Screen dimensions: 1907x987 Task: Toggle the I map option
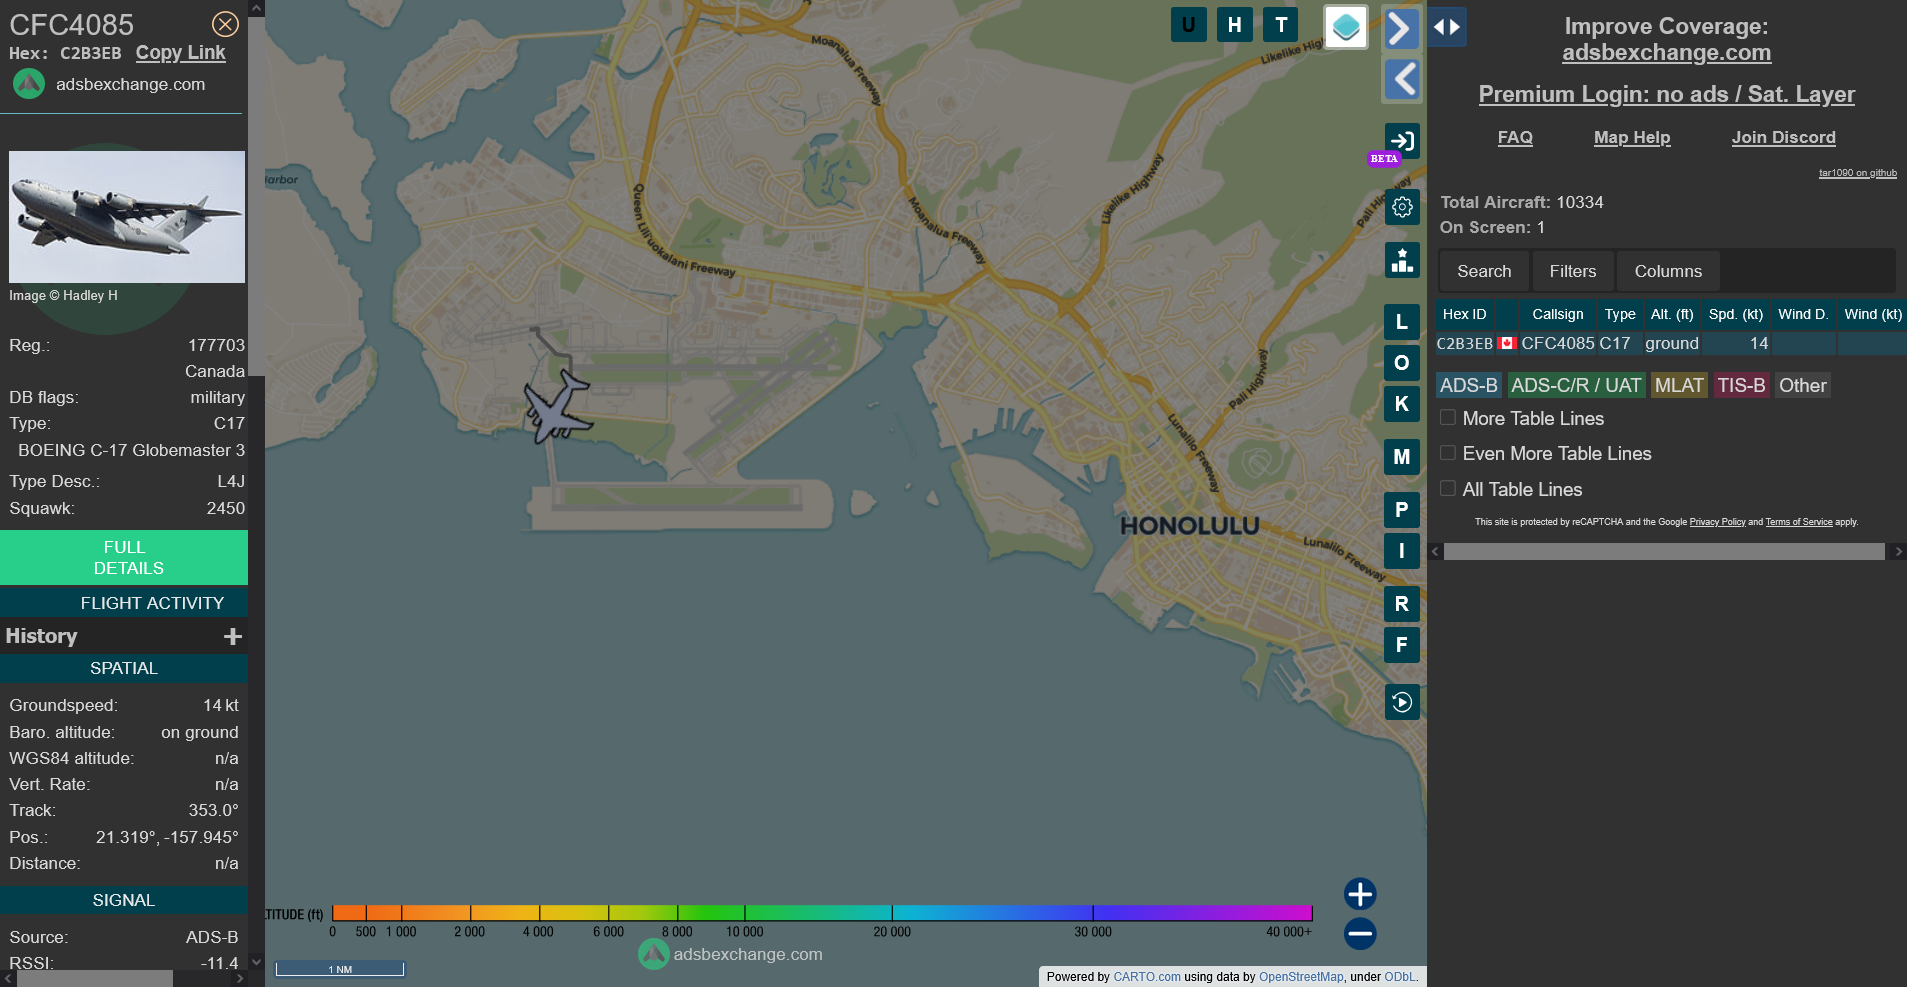1402,551
